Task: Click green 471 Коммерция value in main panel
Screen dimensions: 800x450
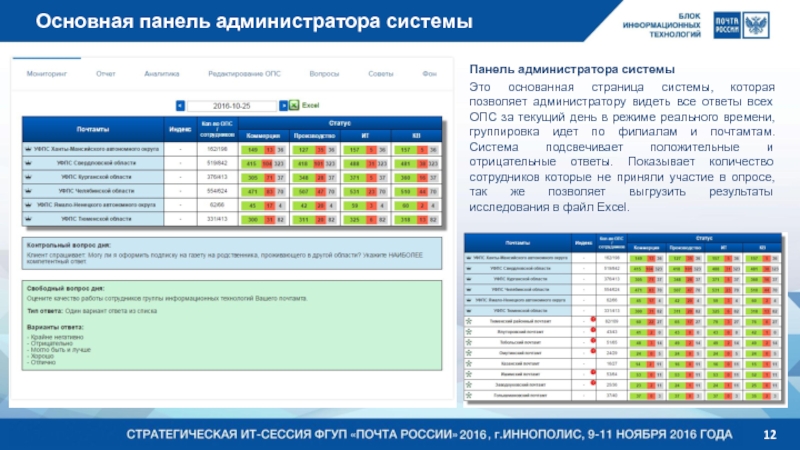Action: [x=252, y=192]
